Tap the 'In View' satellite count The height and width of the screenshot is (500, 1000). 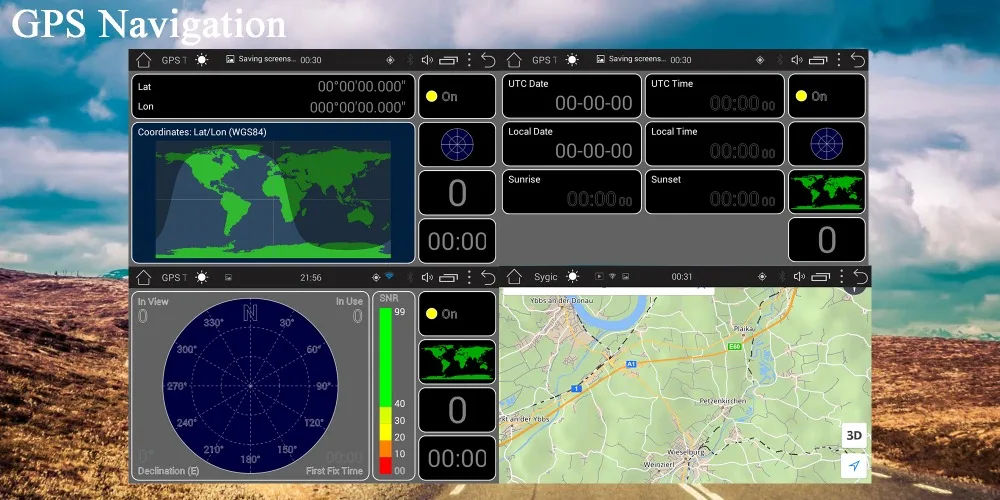(143, 316)
